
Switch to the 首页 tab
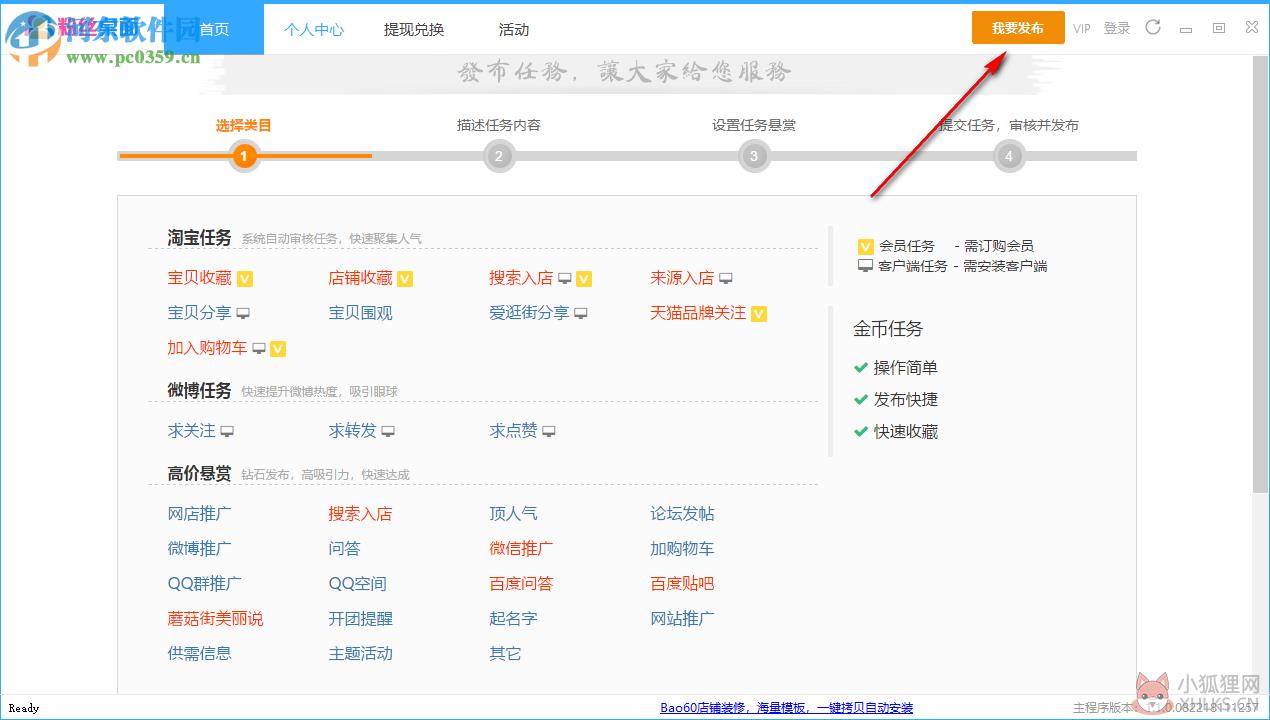click(214, 30)
